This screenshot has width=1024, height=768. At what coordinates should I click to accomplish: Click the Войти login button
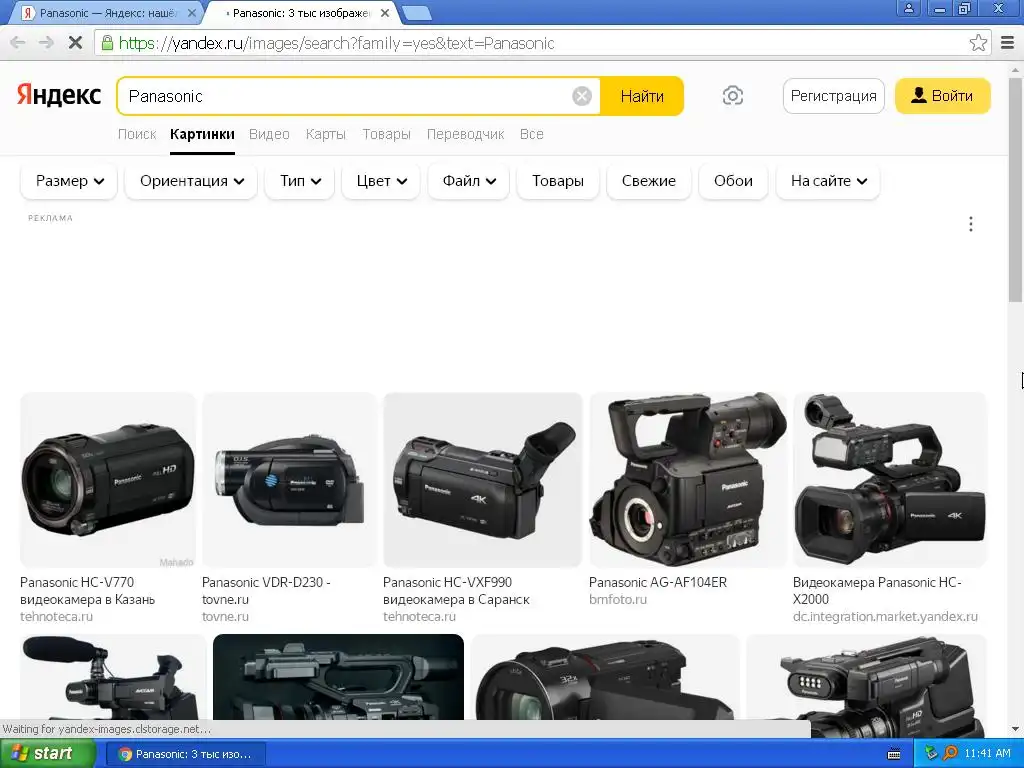(x=942, y=96)
